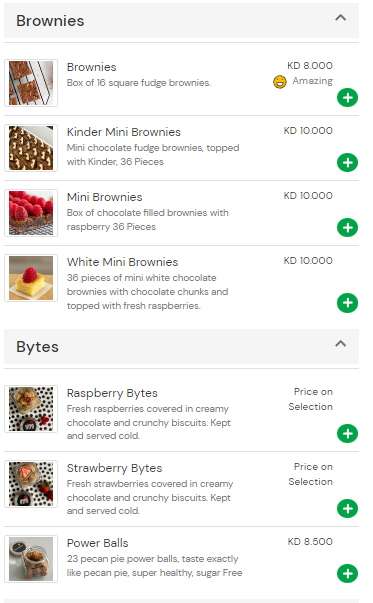Add Power Balls with green plus

click(x=347, y=574)
